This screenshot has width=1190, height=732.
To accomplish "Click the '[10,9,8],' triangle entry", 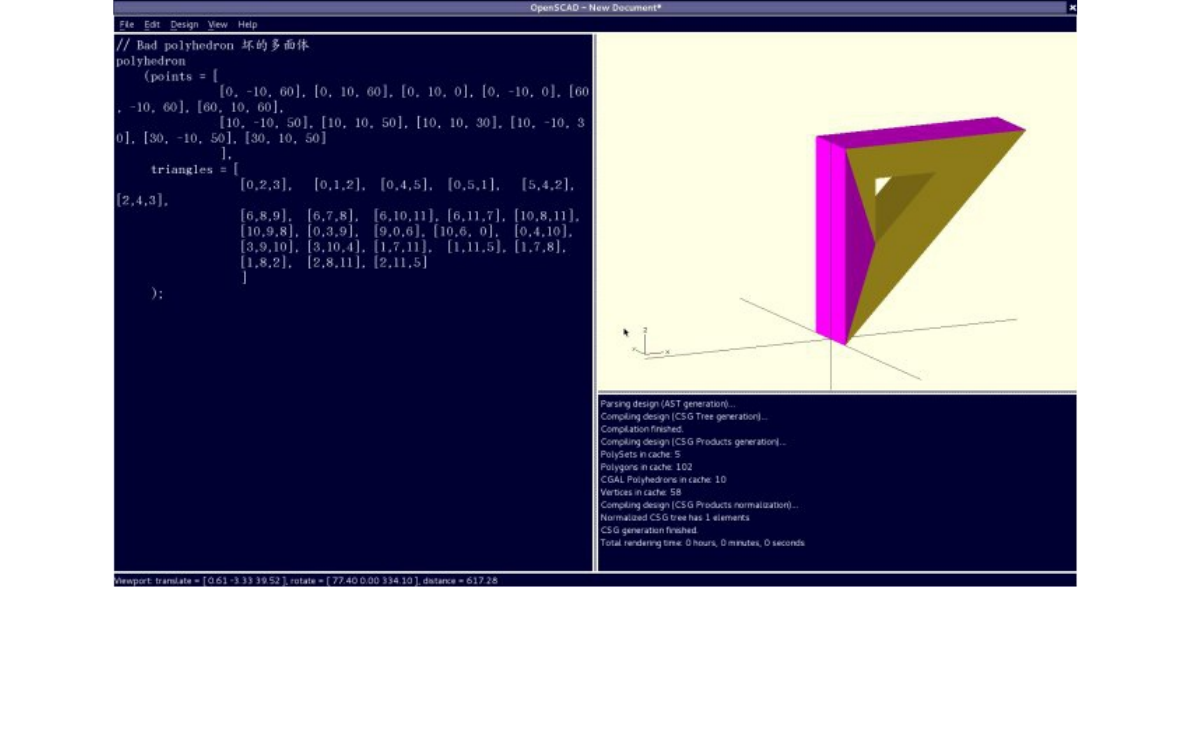I will [x=269, y=231].
